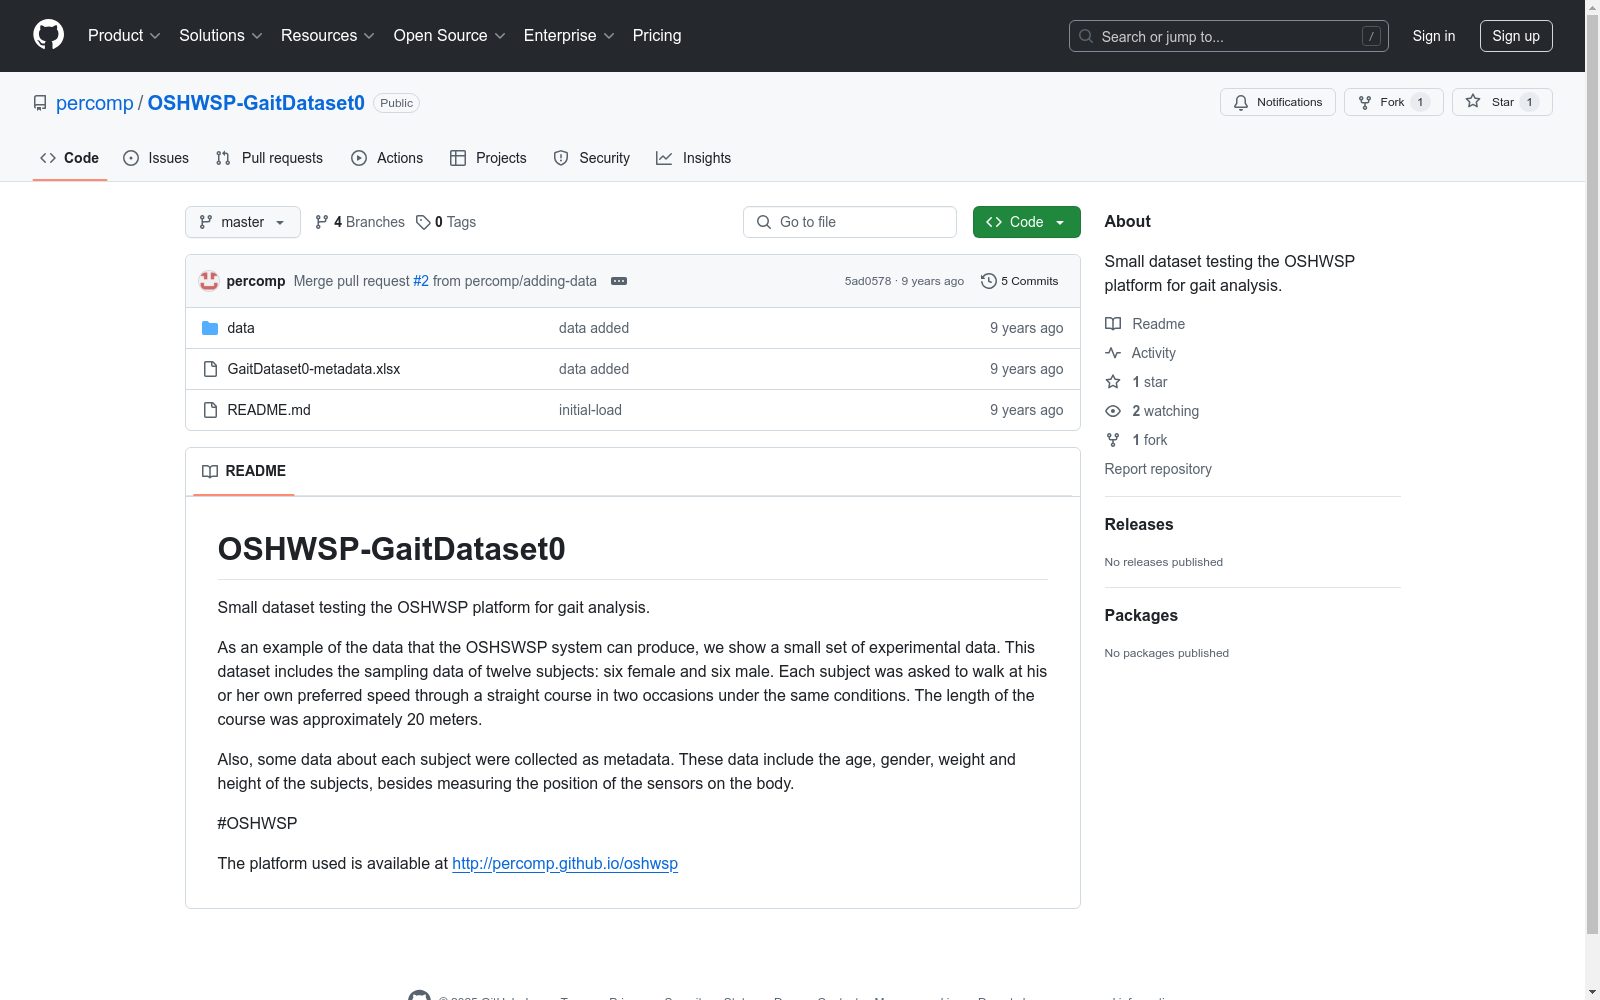Click the README book icon in file header
The height and width of the screenshot is (1000, 1600).
coord(210,471)
